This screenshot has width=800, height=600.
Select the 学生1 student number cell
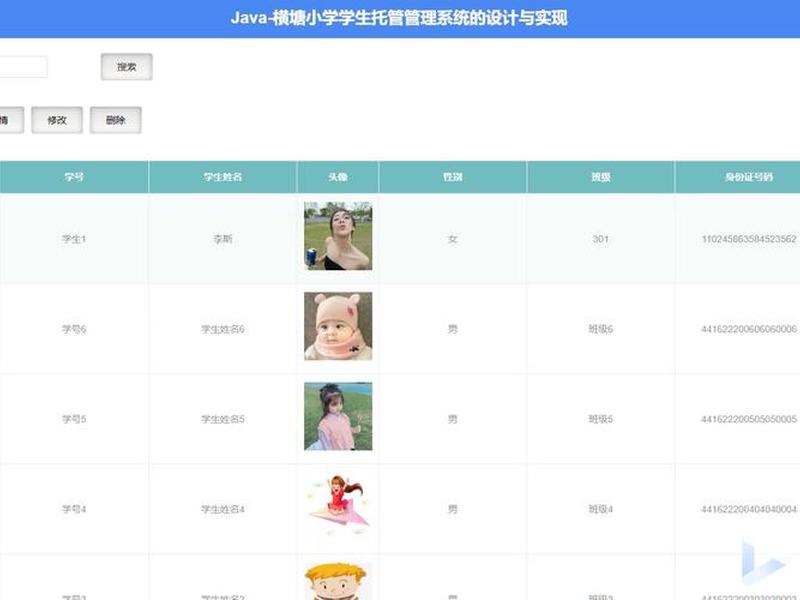coord(74,239)
